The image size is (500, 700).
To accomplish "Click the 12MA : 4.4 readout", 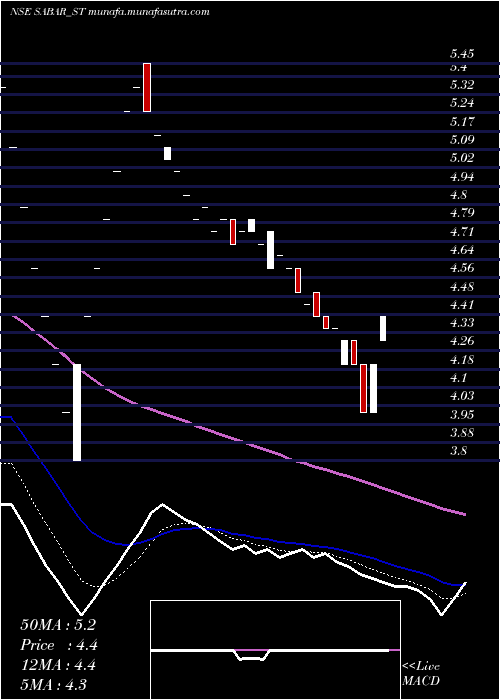I will (x=58, y=664).
